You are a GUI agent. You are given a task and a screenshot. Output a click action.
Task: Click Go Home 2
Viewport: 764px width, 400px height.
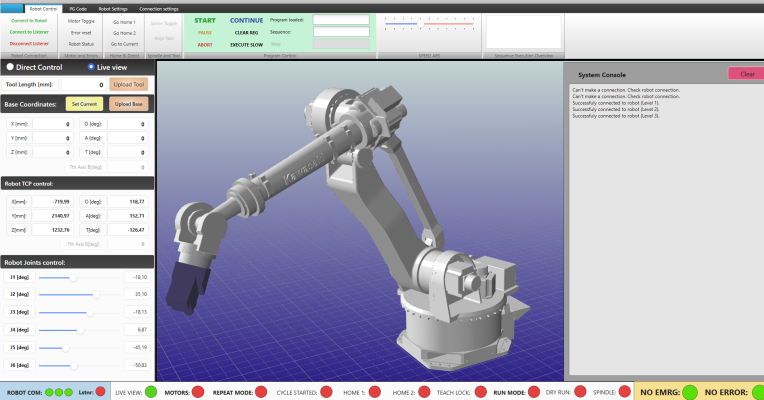124,33
